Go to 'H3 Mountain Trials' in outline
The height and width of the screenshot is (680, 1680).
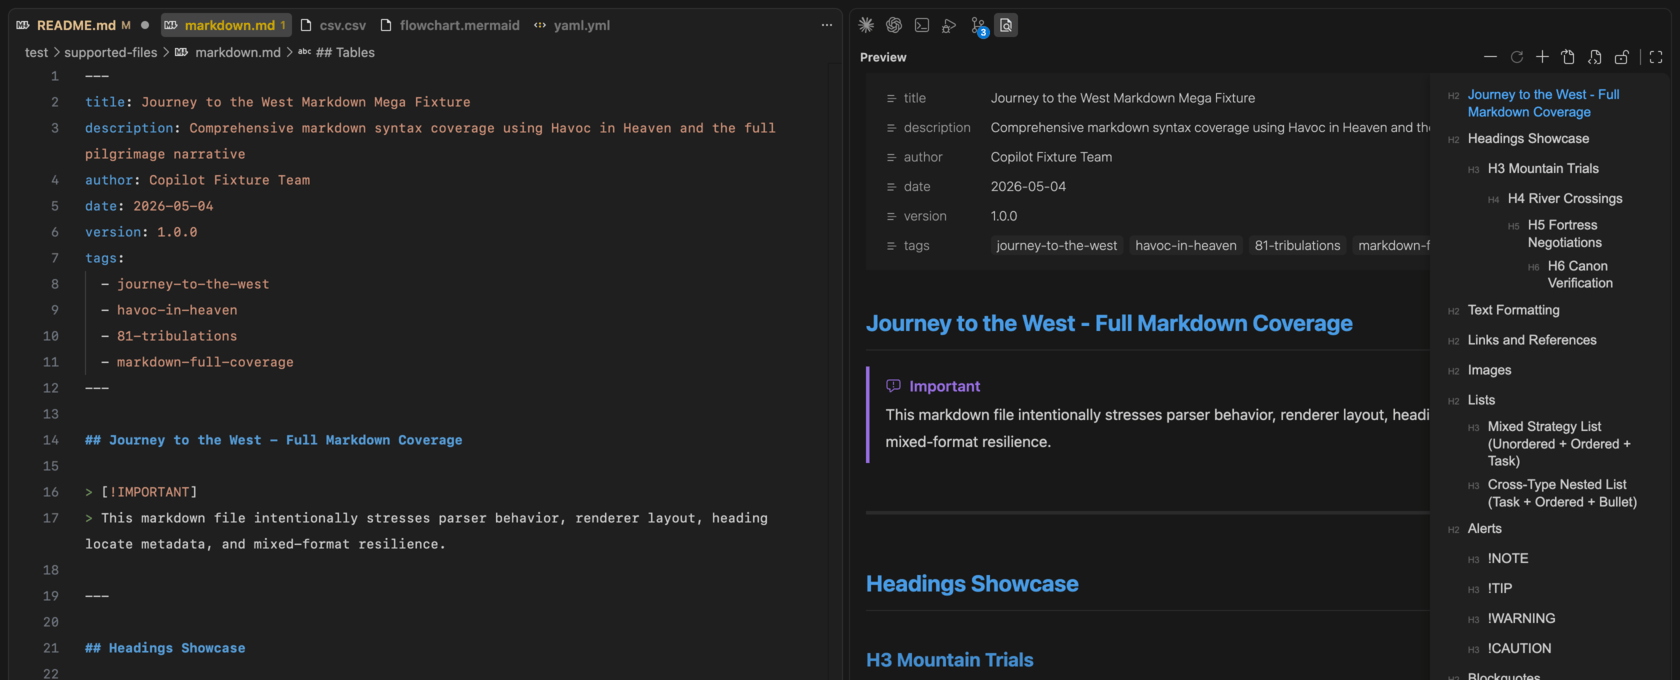point(1543,169)
